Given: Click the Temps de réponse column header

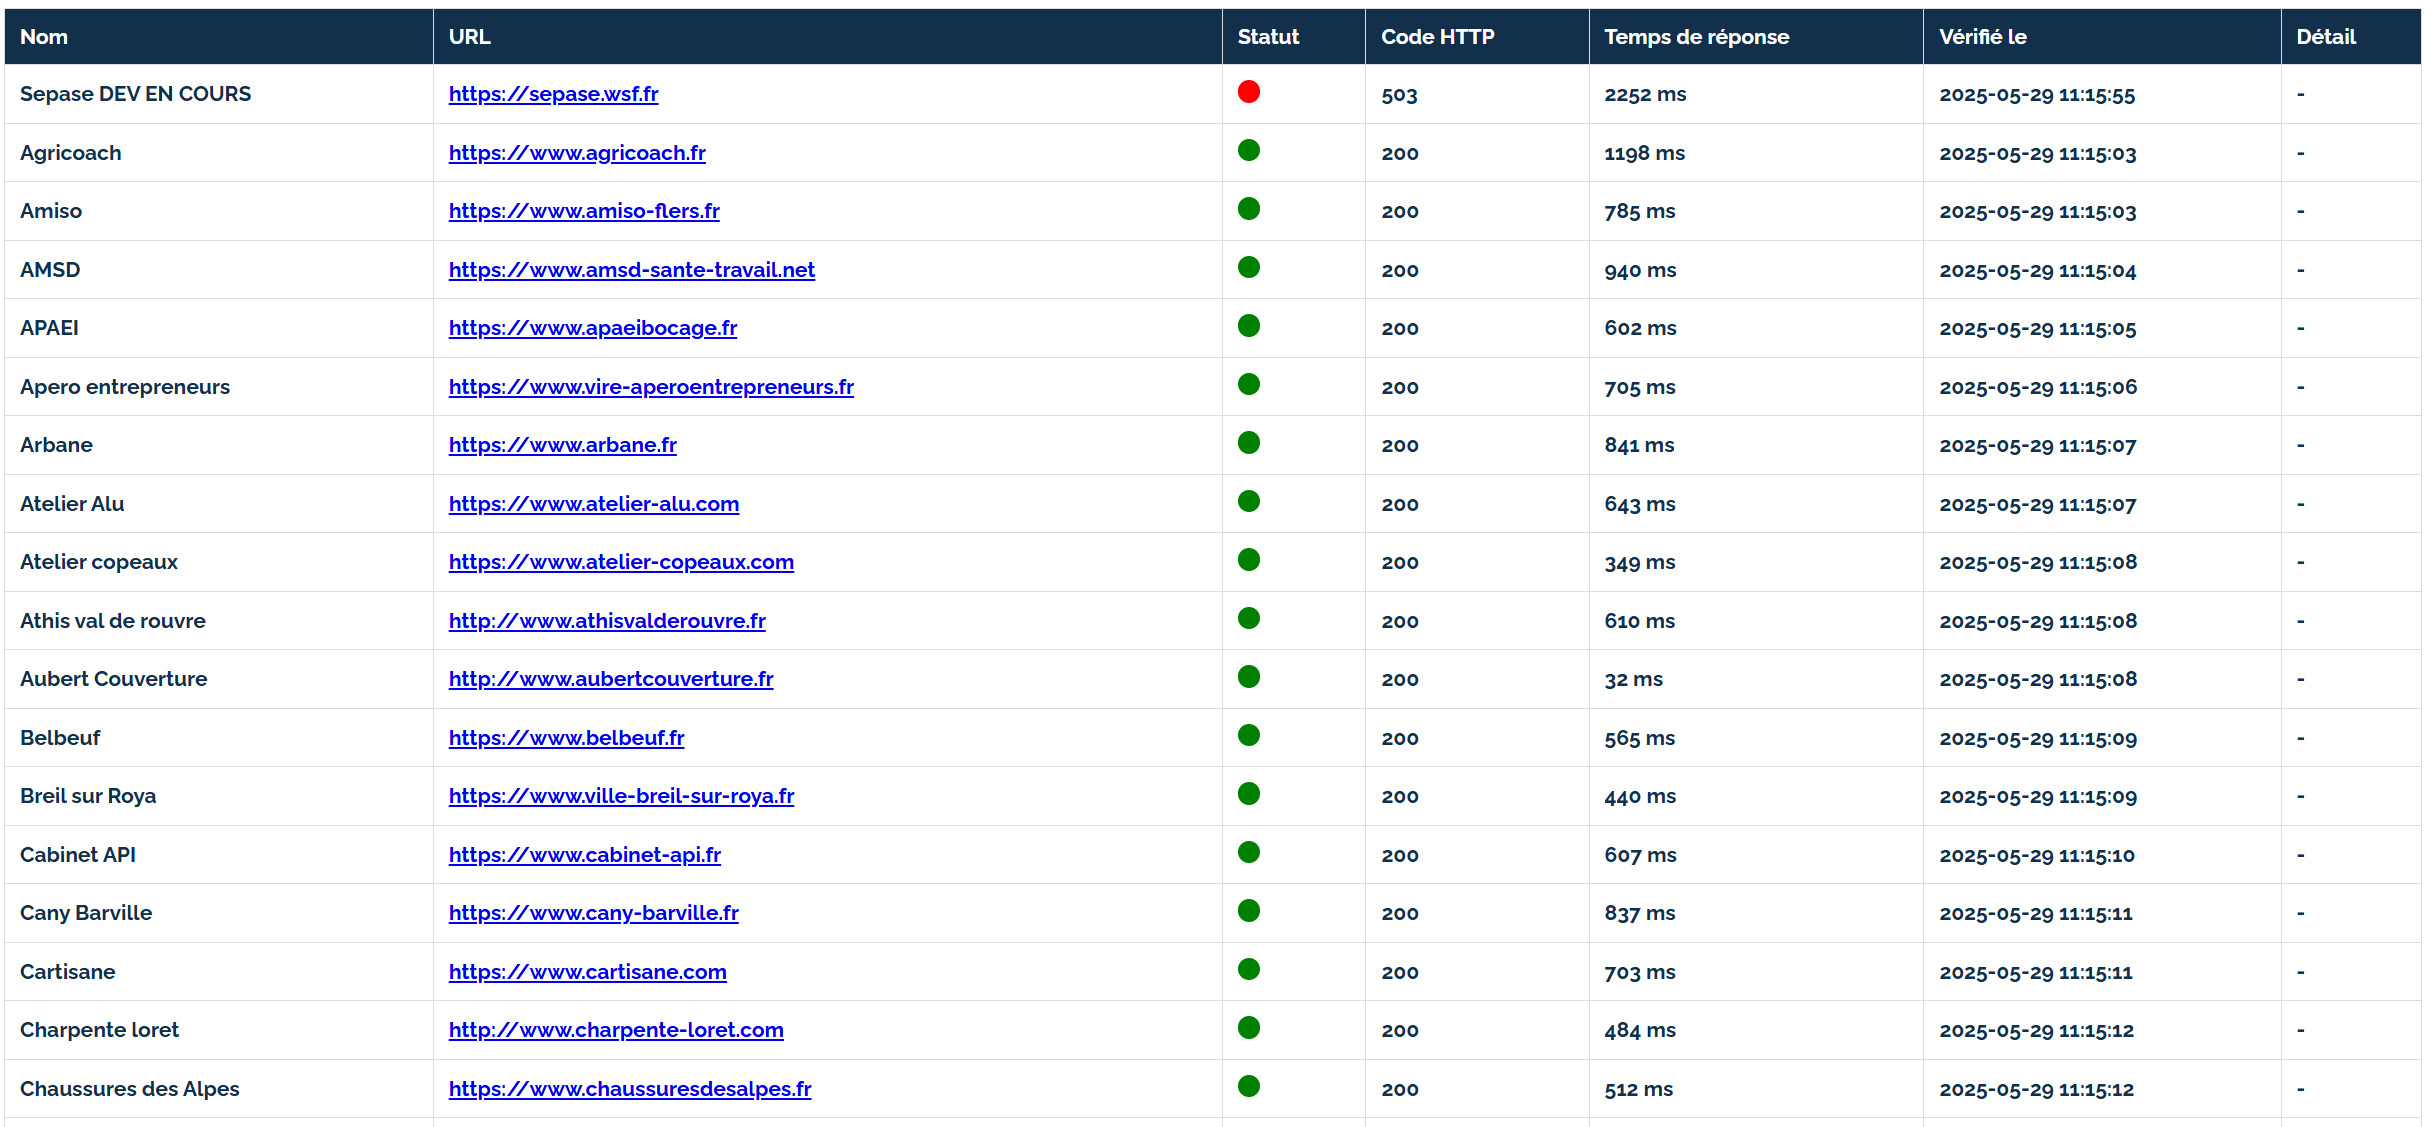Looking at the screenshot, I should pos(1756,37).
